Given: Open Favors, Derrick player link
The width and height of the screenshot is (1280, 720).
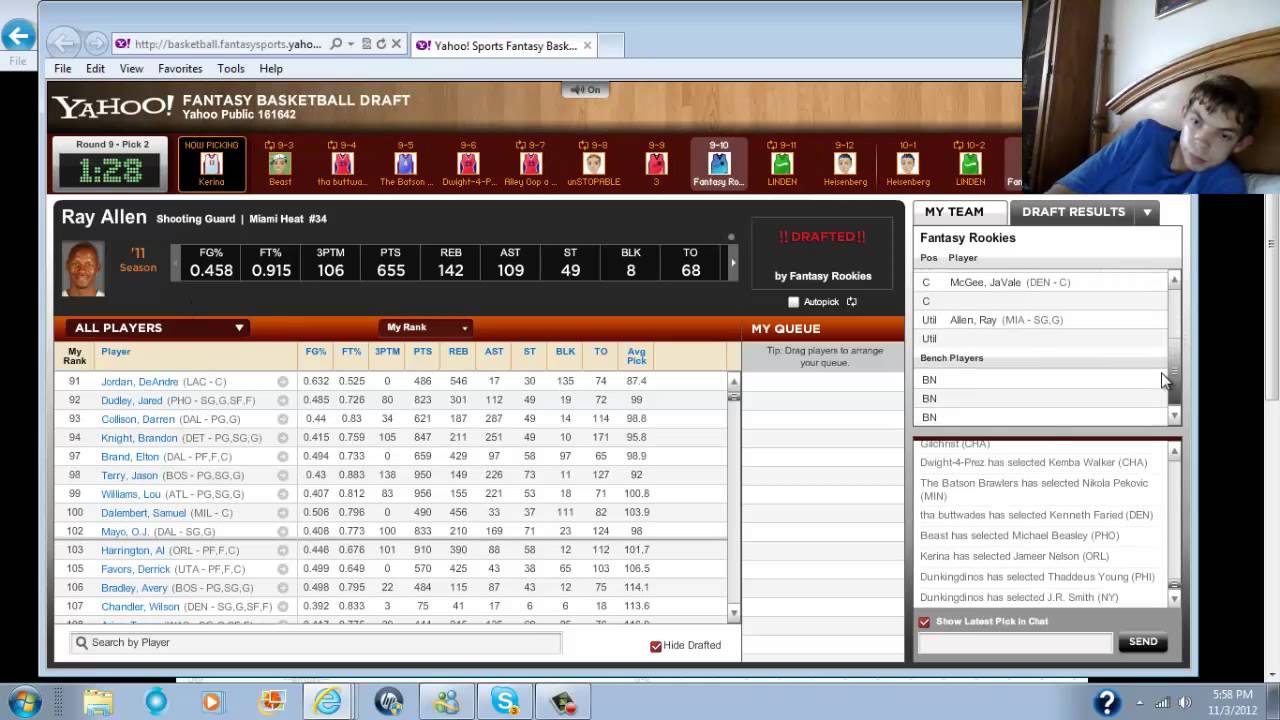Looking at the screenshot, I should (x=136, y=570).
